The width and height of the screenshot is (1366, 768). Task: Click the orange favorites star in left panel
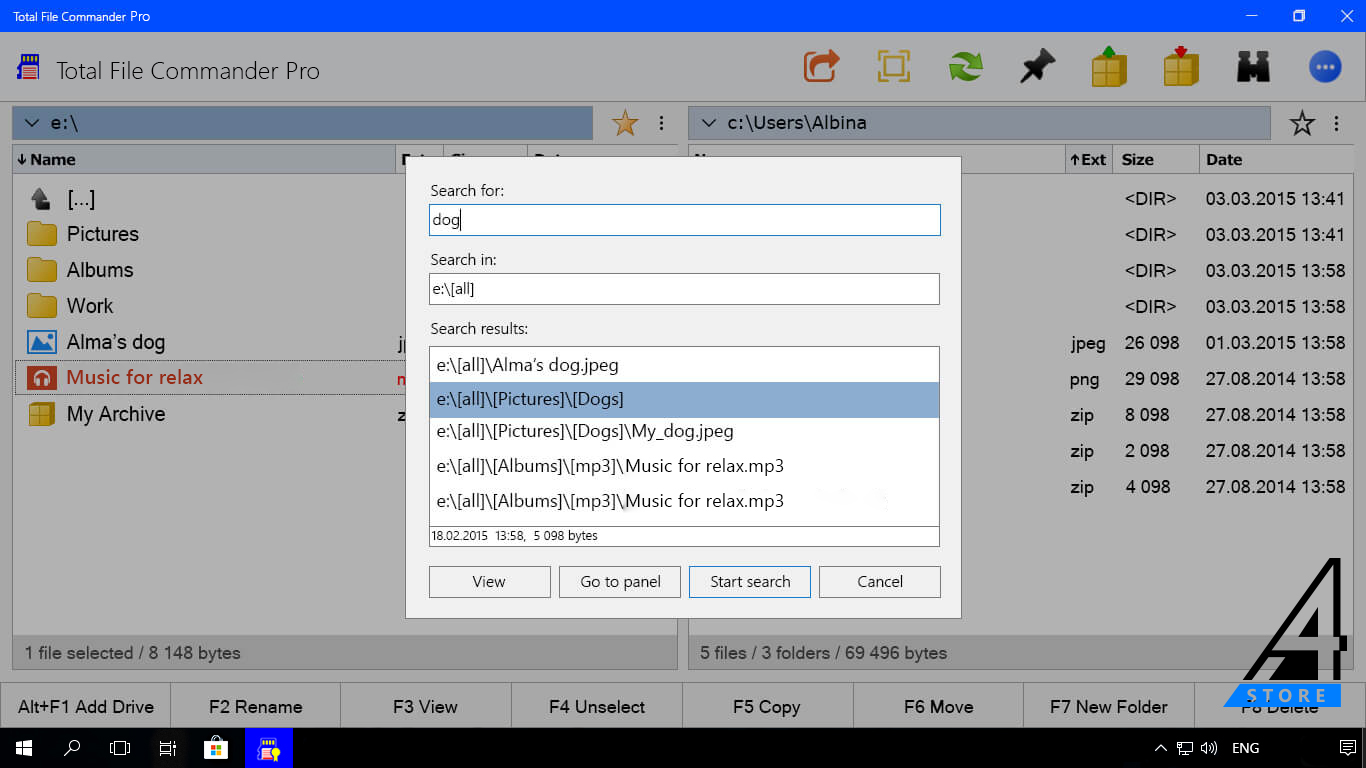[625, 123]
